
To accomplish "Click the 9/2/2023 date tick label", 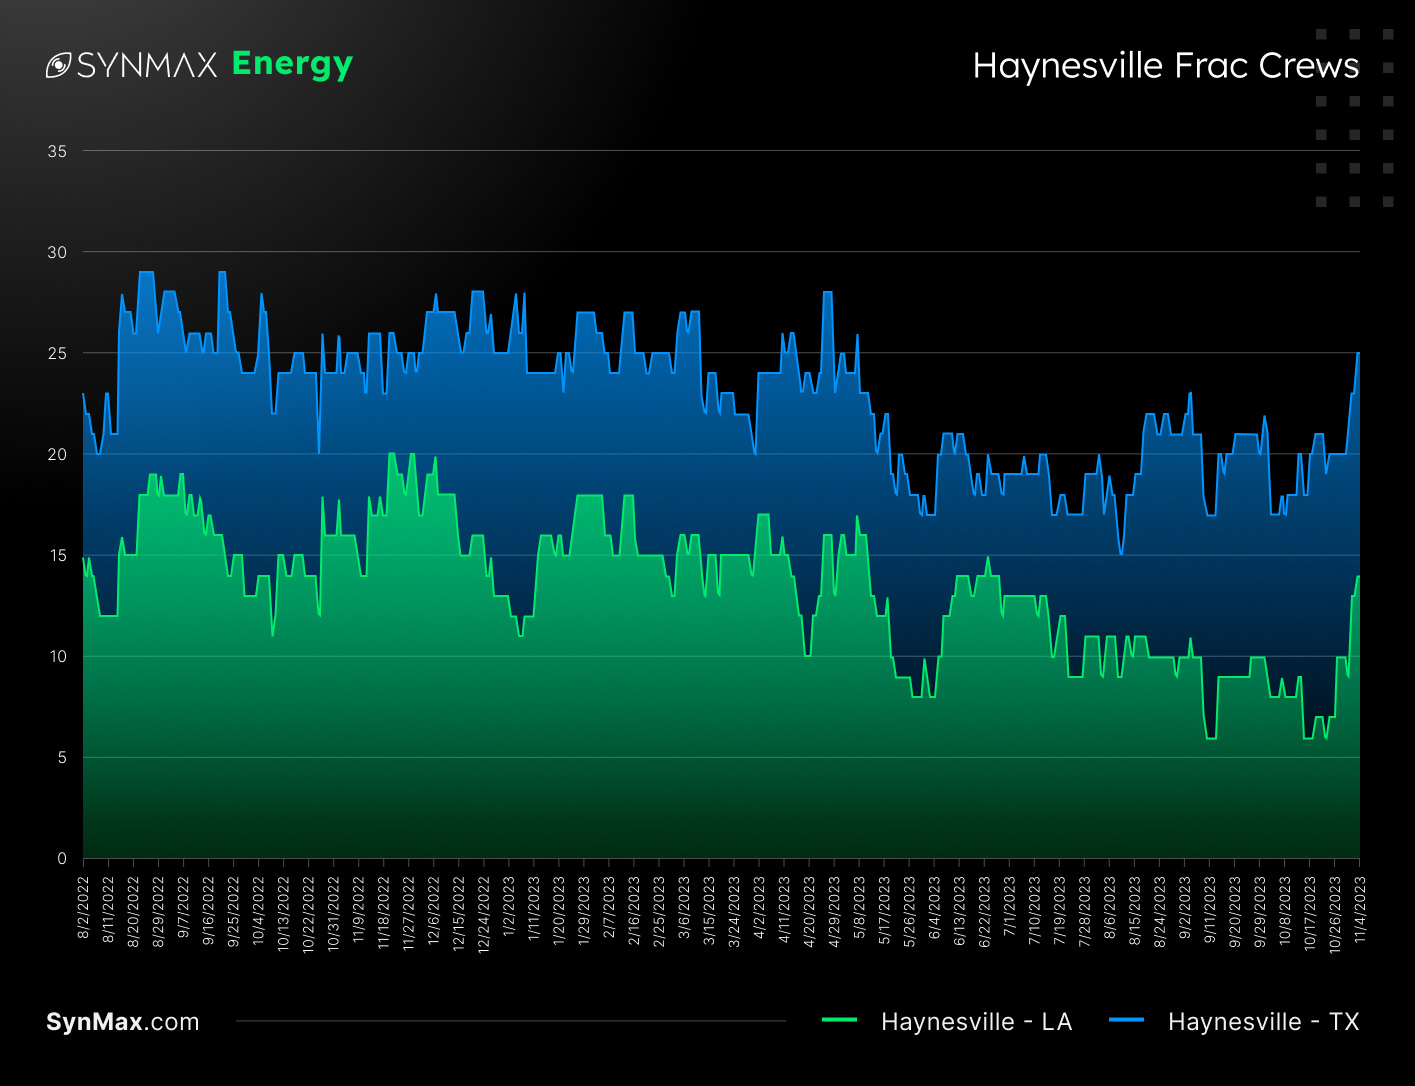I will 1184,908.
